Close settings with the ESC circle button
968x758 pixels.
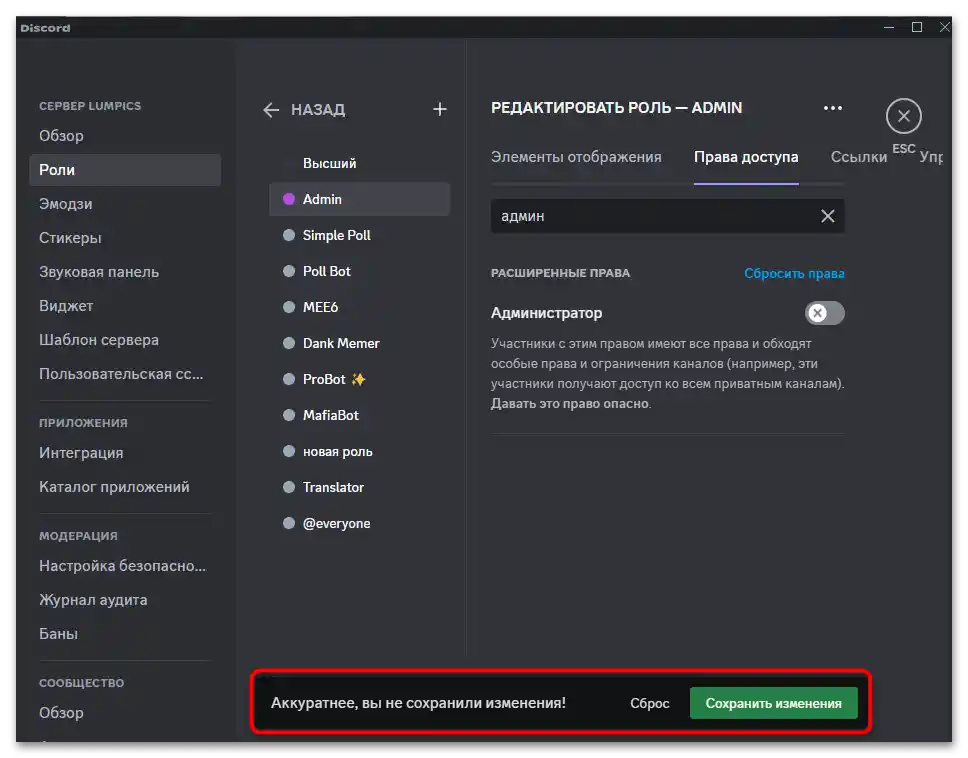coord(903,117)
